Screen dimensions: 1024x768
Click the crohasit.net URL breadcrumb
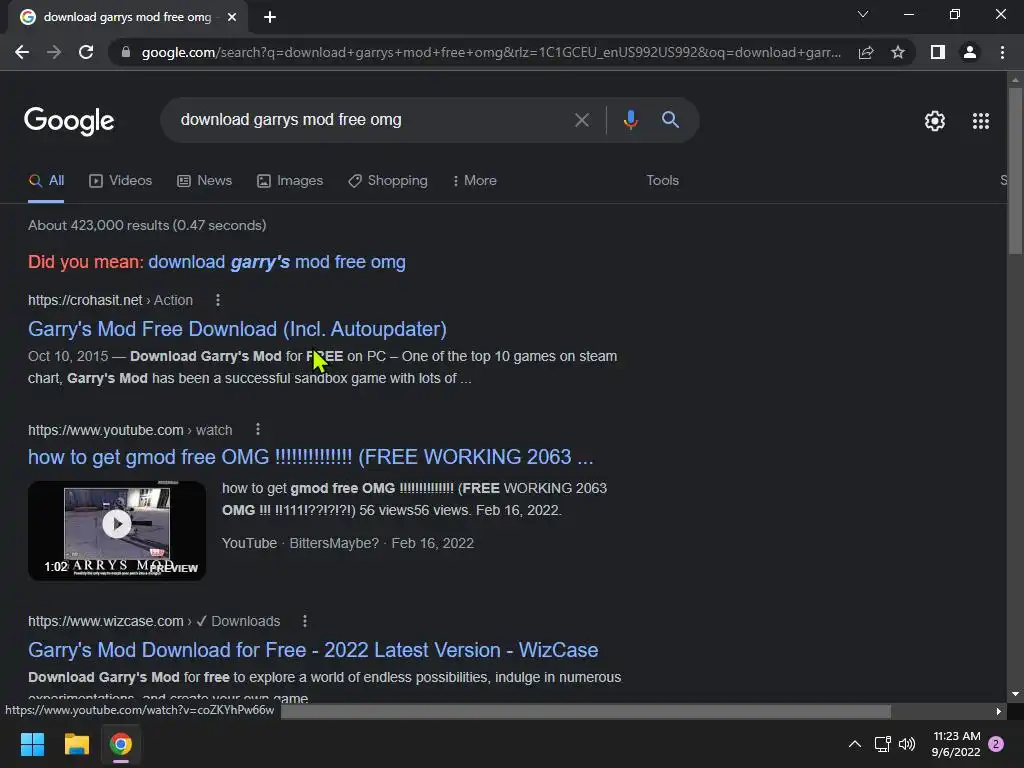[x=110, y=300]
